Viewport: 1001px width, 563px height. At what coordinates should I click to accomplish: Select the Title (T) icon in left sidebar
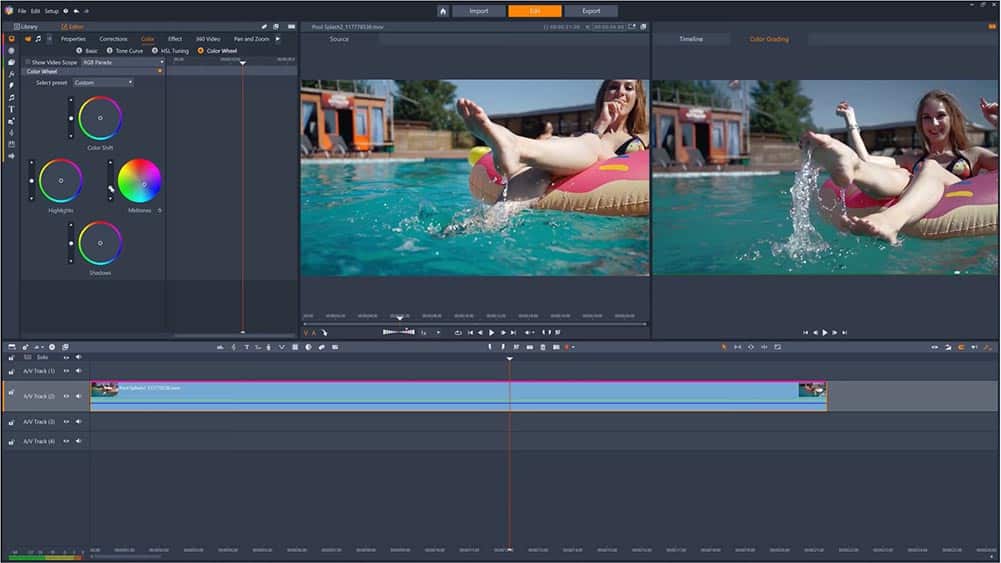tap(11, 109)
